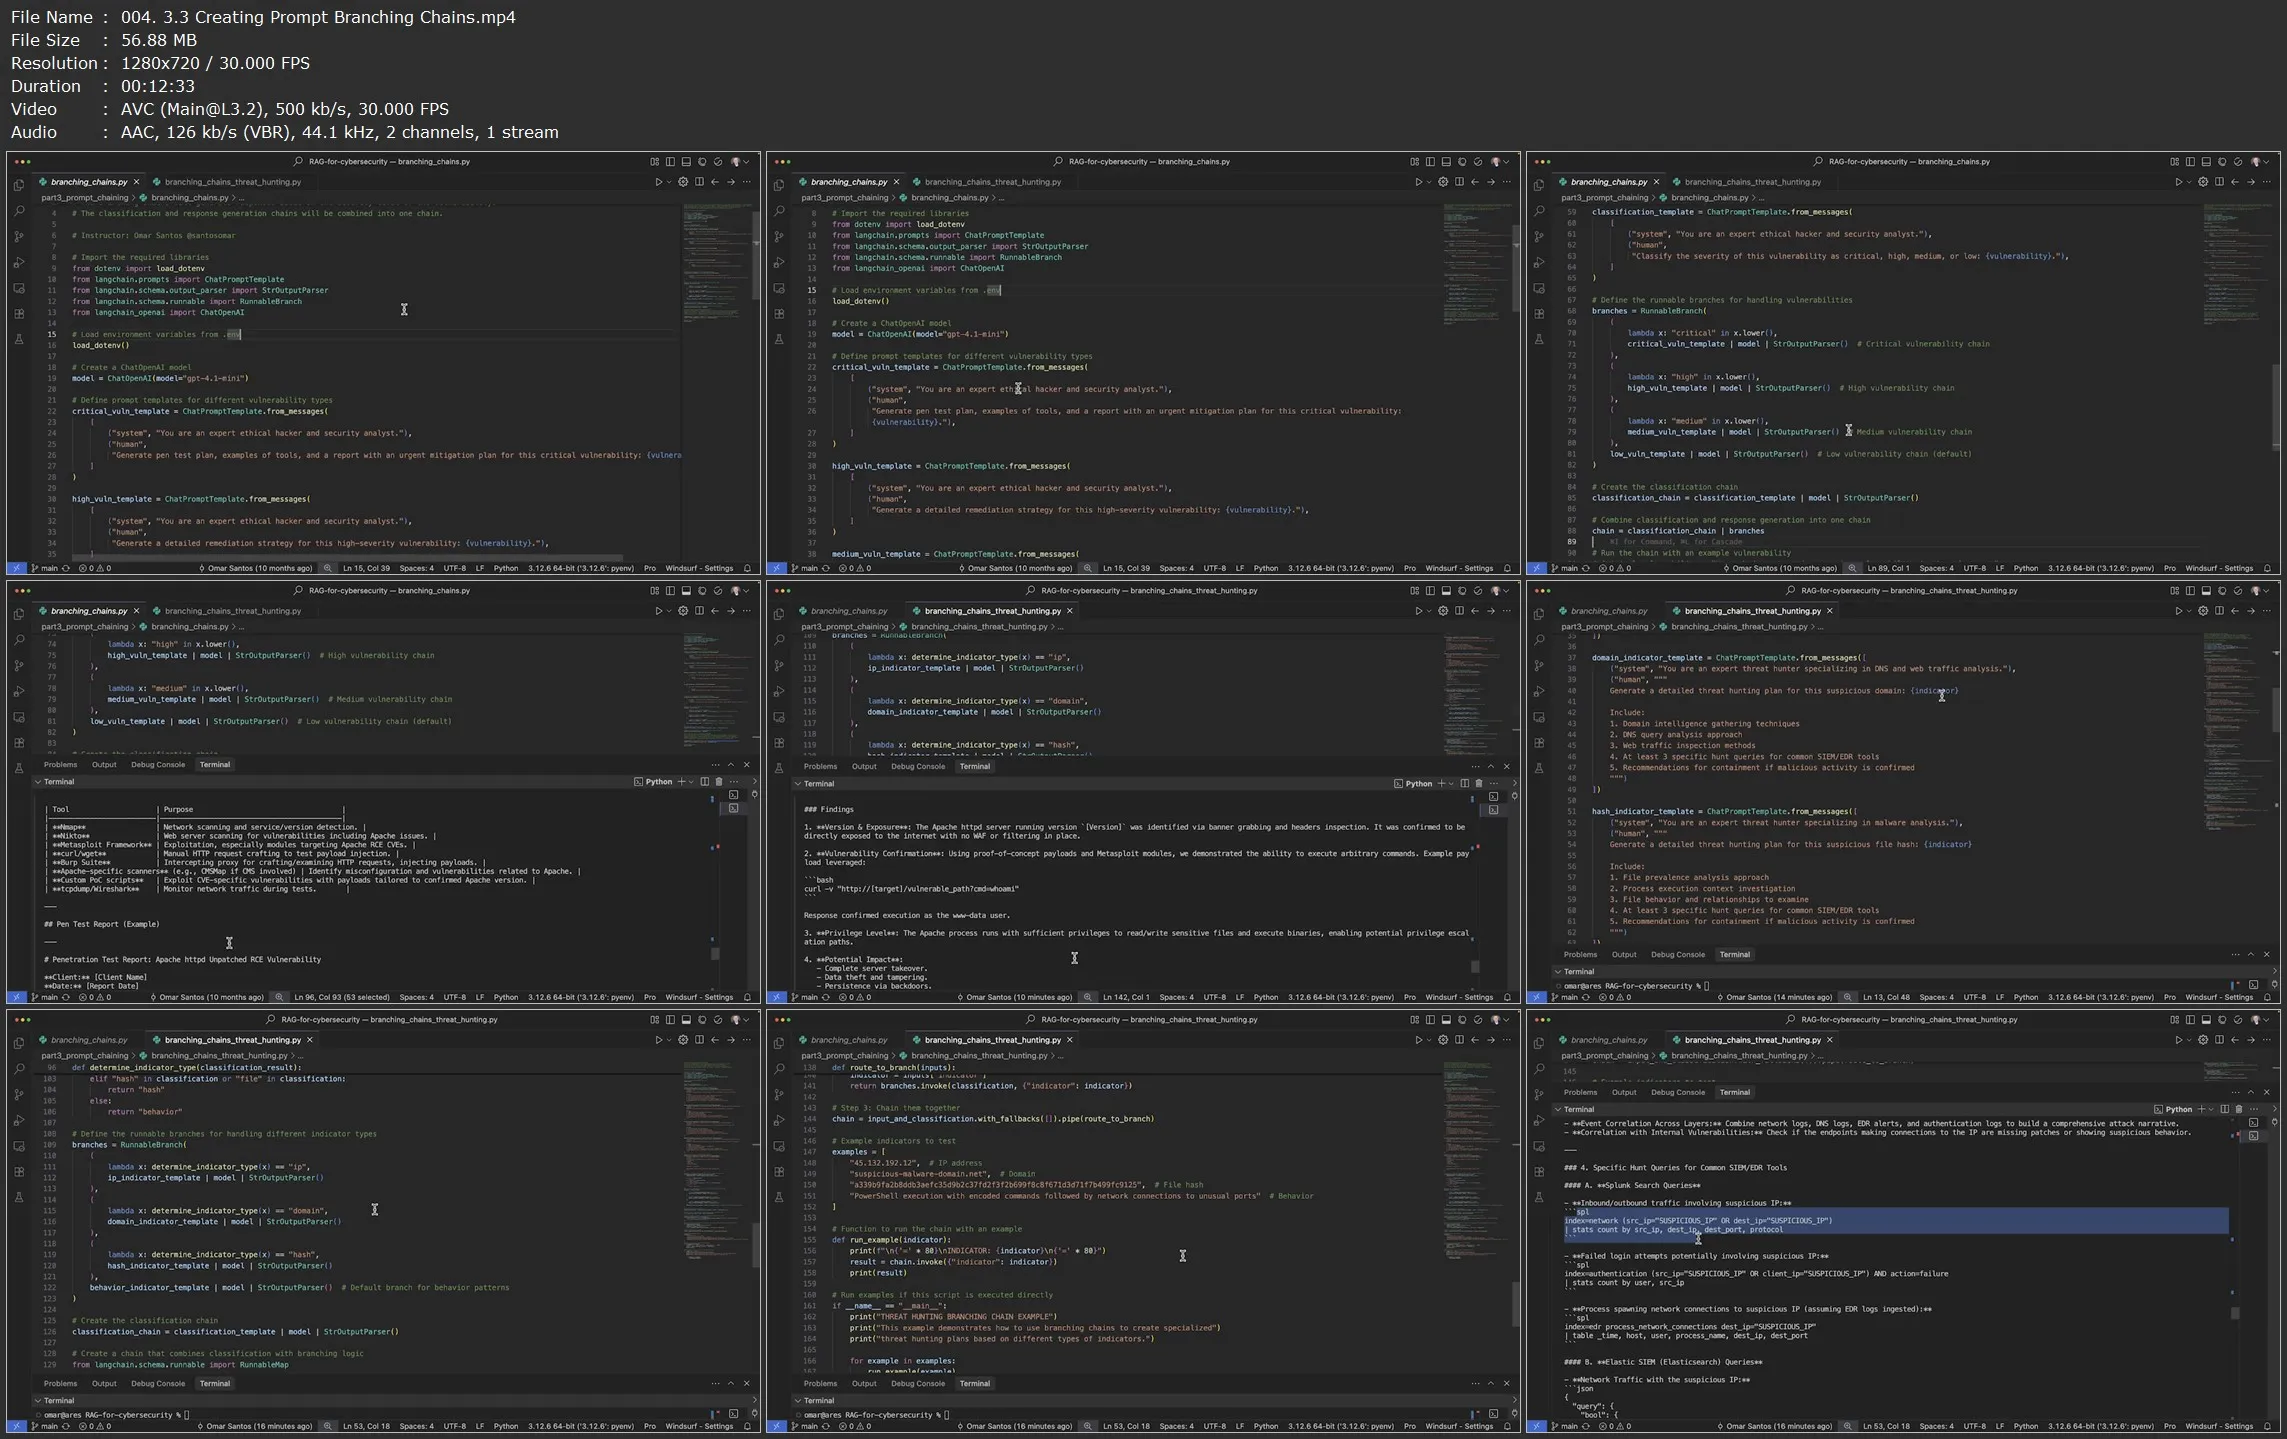Add new terminal plus icon in bottom-right frame

(x=2201, y=1109)
